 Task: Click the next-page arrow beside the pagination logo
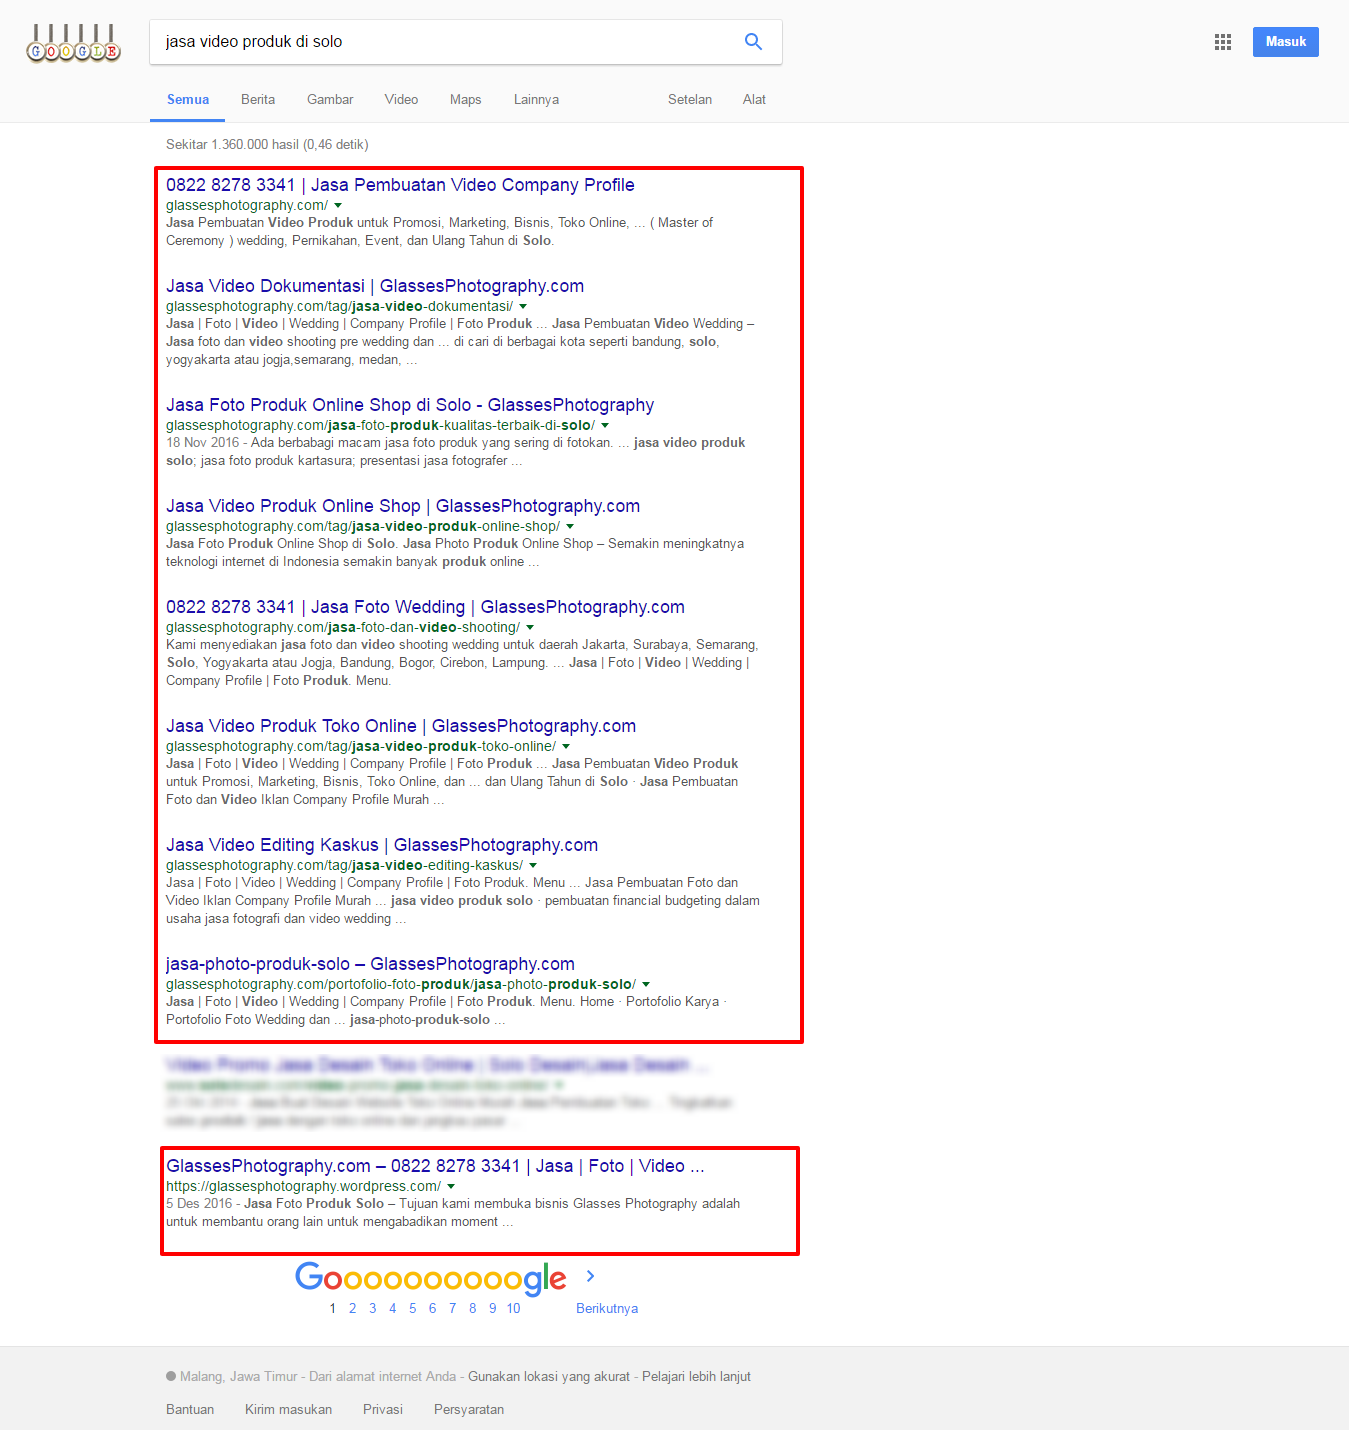(591, 1276)
